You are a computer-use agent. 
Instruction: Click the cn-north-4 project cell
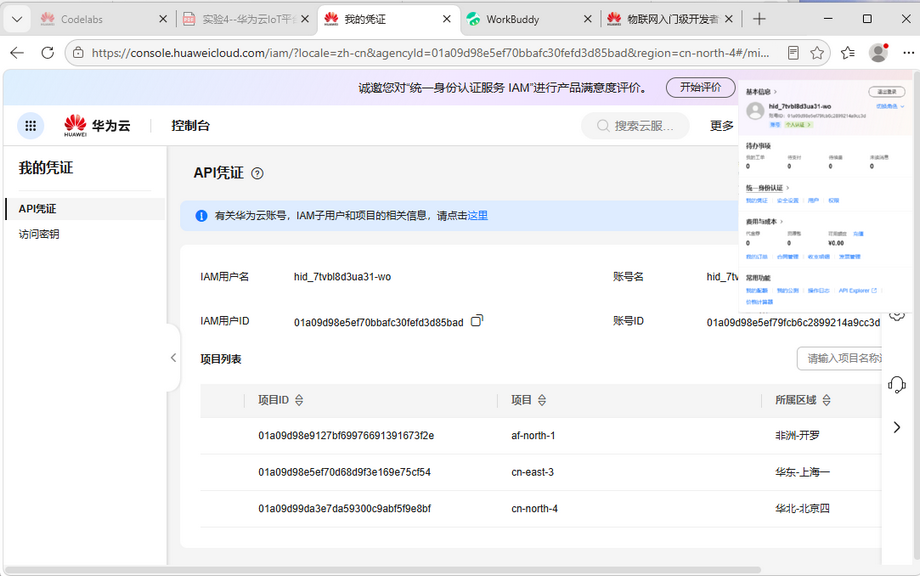pyautogui.click(x=534, y=509)
